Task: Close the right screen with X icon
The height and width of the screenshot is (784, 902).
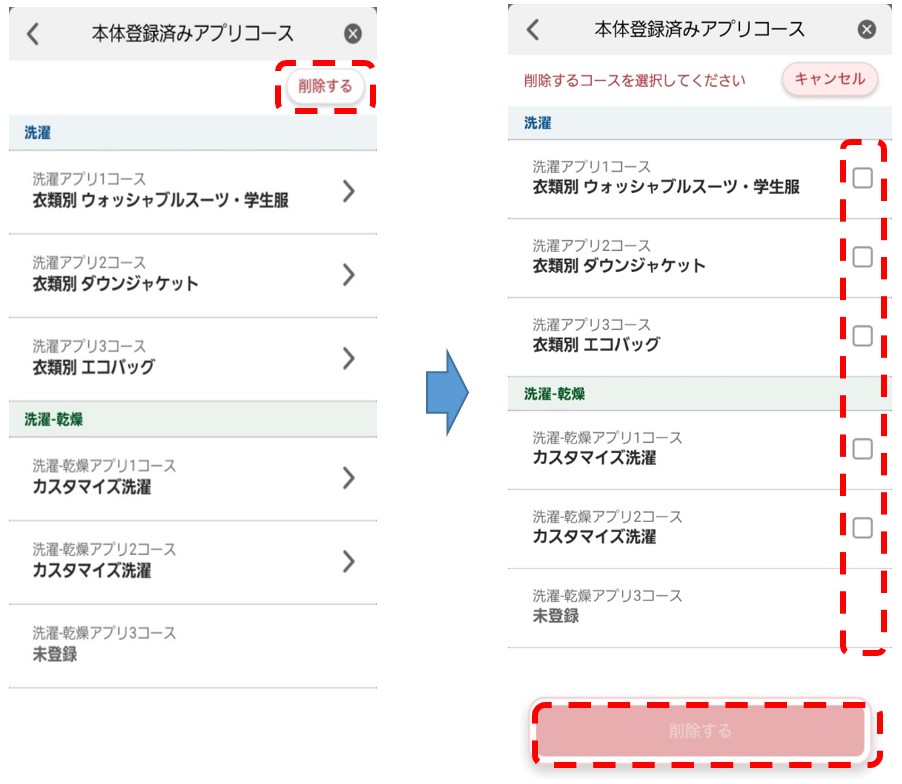Action: pos(866,29)
